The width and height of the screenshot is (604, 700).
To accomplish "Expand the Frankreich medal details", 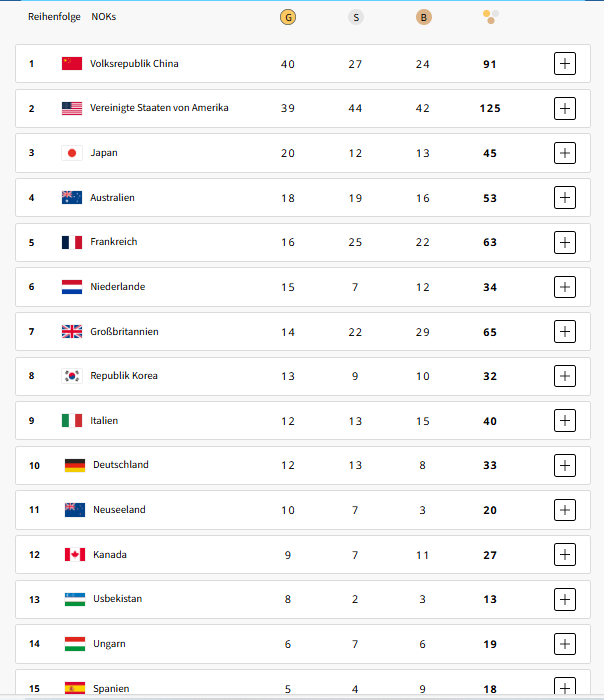I will pos(565,242).
